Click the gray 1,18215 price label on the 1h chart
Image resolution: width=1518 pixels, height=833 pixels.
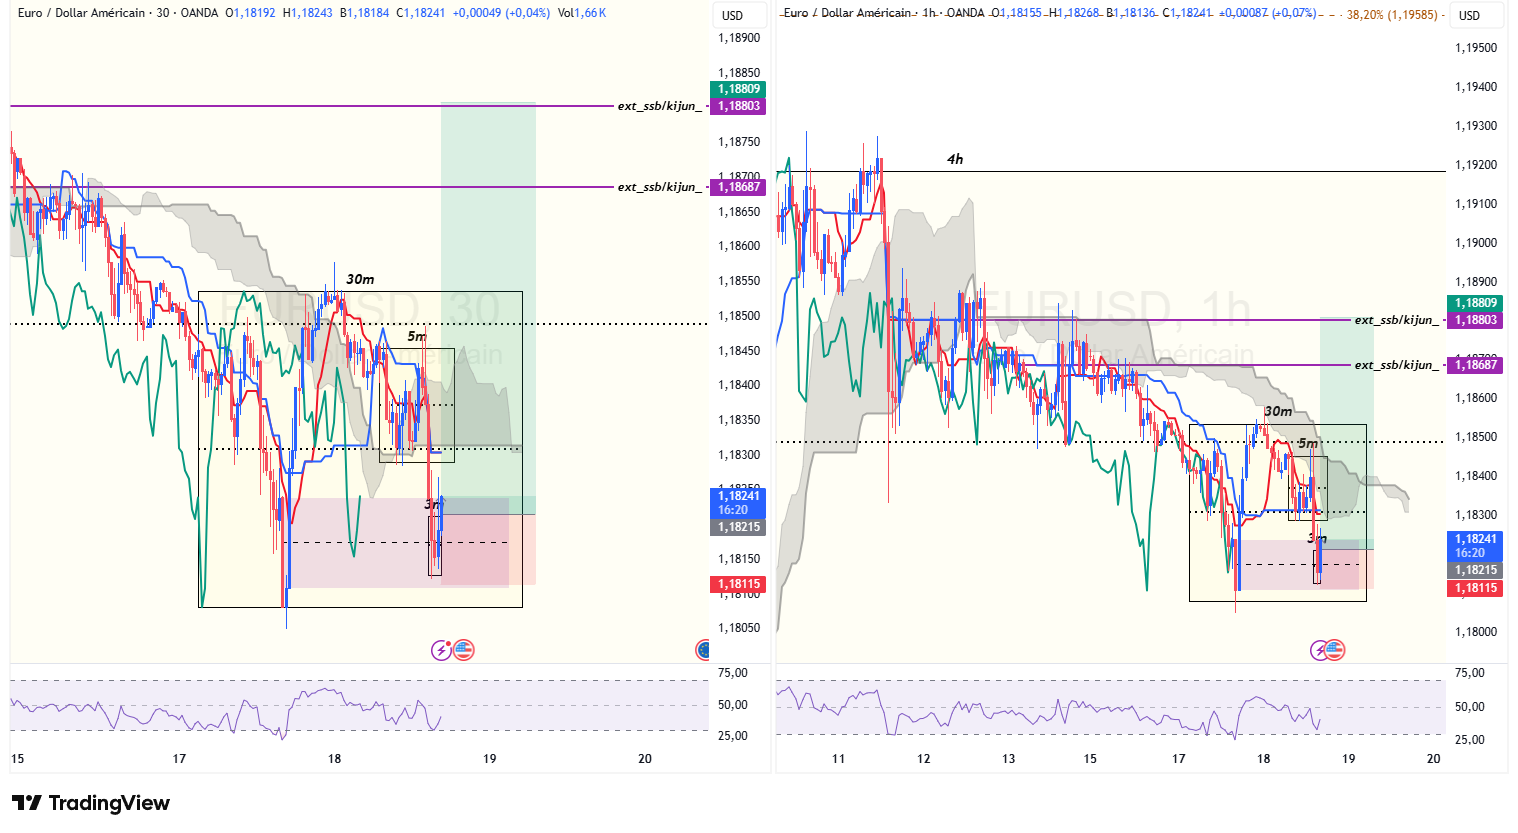(1476, 570)
